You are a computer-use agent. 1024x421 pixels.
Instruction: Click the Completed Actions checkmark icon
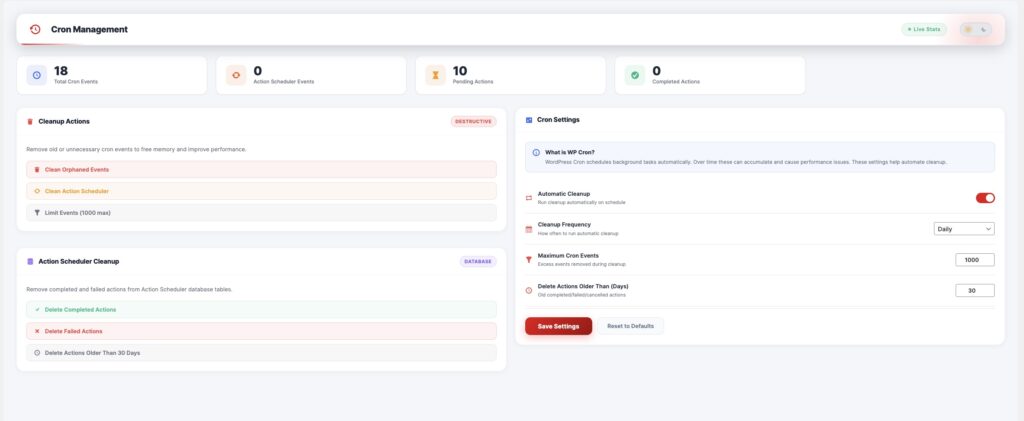[634, 75]
